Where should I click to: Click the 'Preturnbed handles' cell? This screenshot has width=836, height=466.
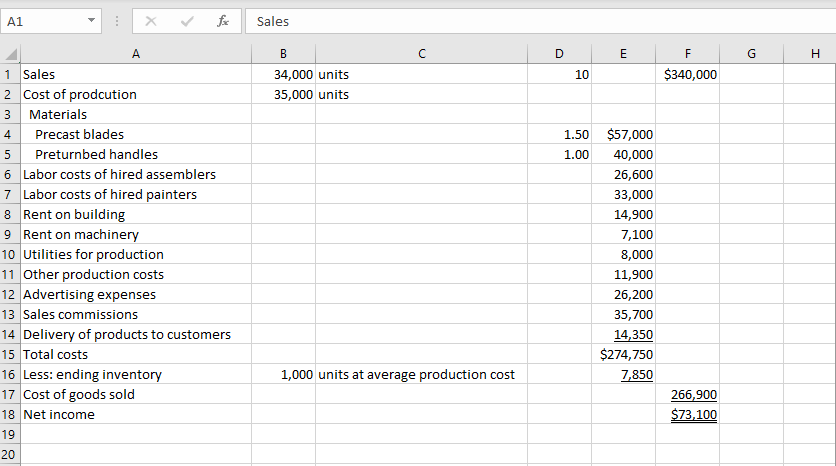click(136, 154)
